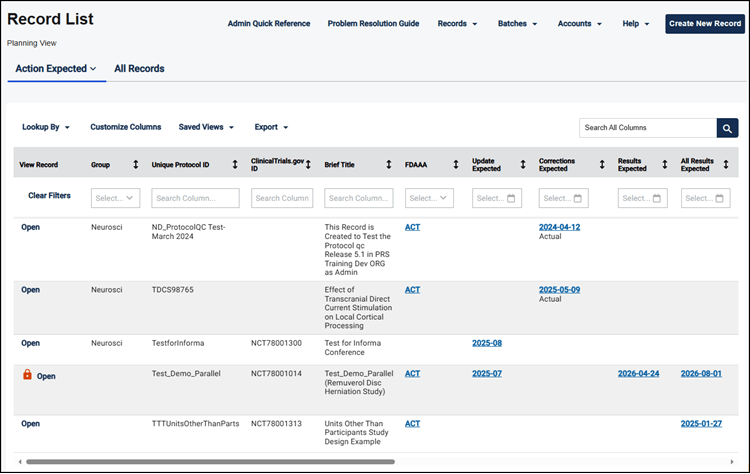
Task: Click Clear Filters
Action: click(49, 196)
